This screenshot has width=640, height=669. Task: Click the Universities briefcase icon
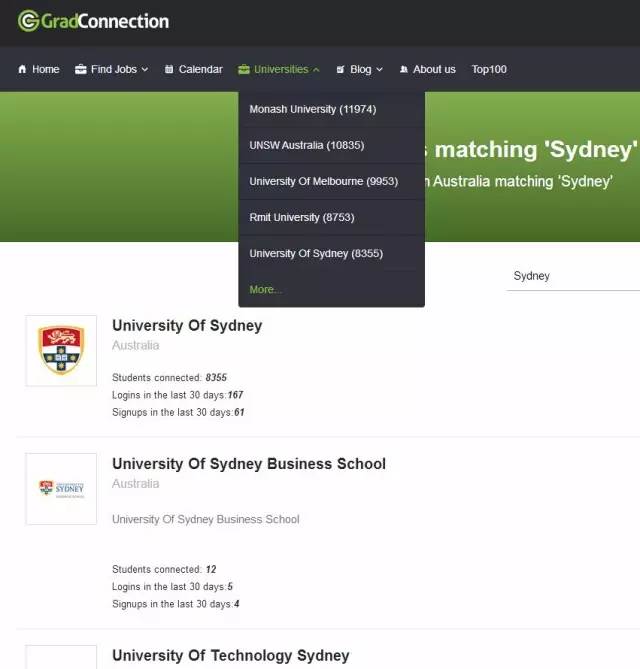click(x=244, y=69)
